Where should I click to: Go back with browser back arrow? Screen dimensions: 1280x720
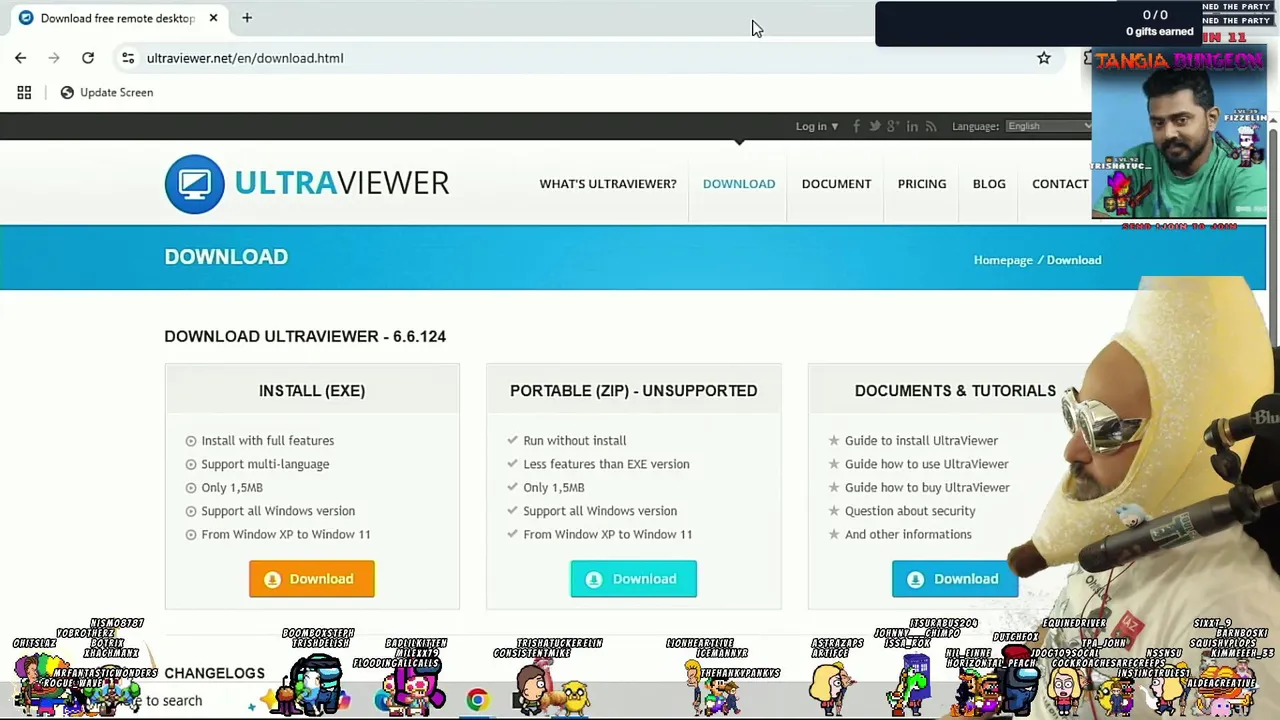click(x=20, y=58)
